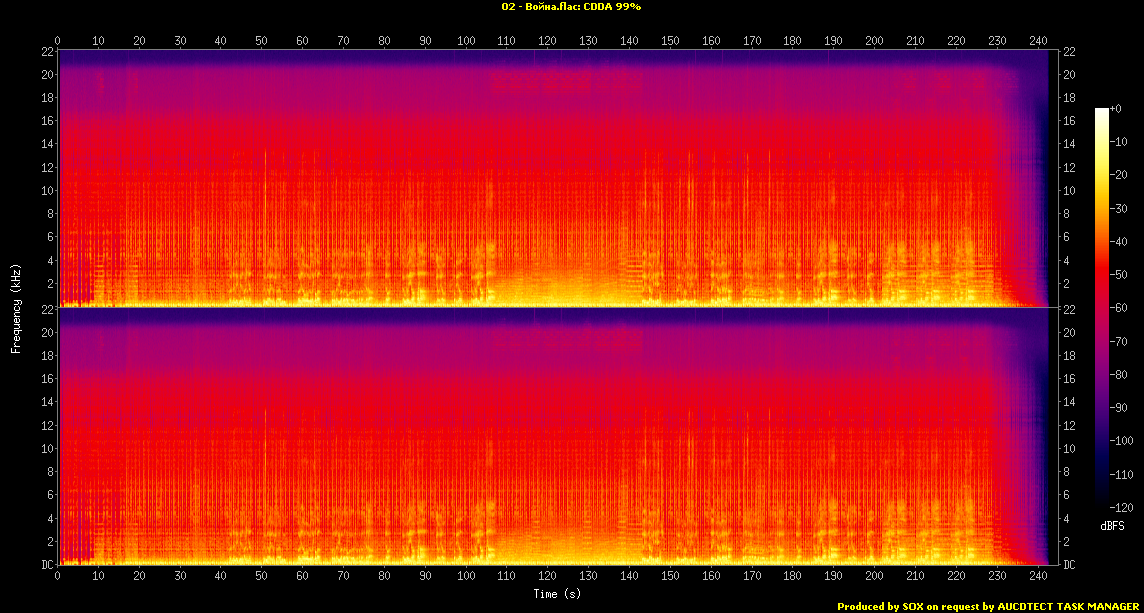Image resolution: width=1144 pixels, height=613 pixels.
Task: Click the 10 s tick on top time axis
Action: pos(98,40)
